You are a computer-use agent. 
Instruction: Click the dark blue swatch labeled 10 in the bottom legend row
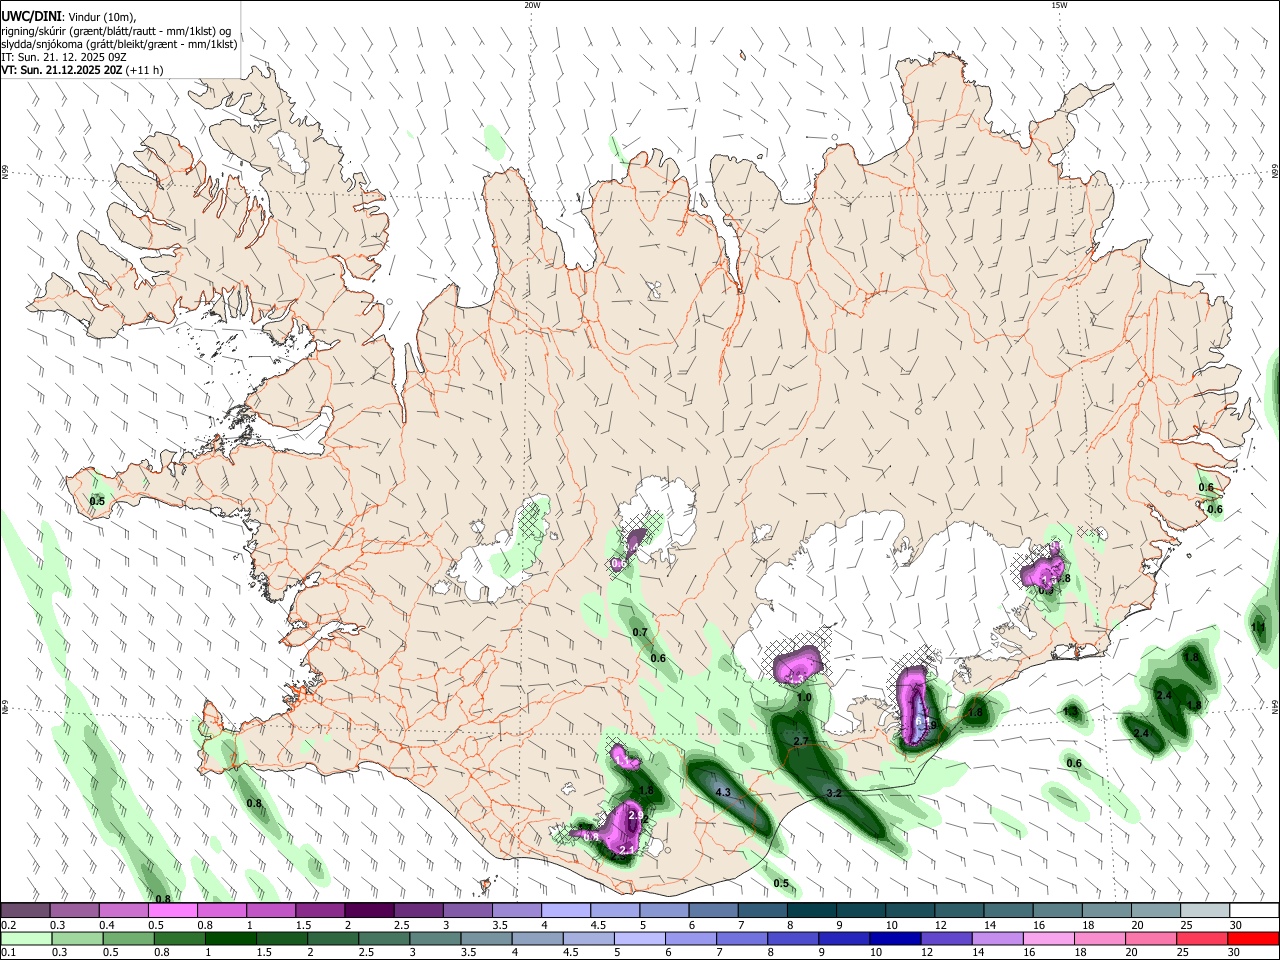(x=894, y=938)
